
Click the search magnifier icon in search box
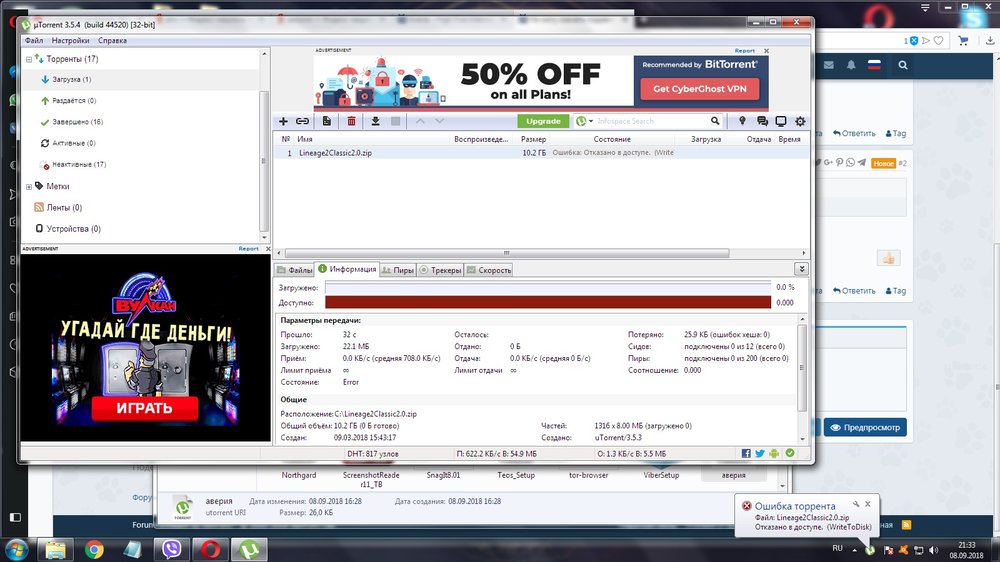(716, 121)
